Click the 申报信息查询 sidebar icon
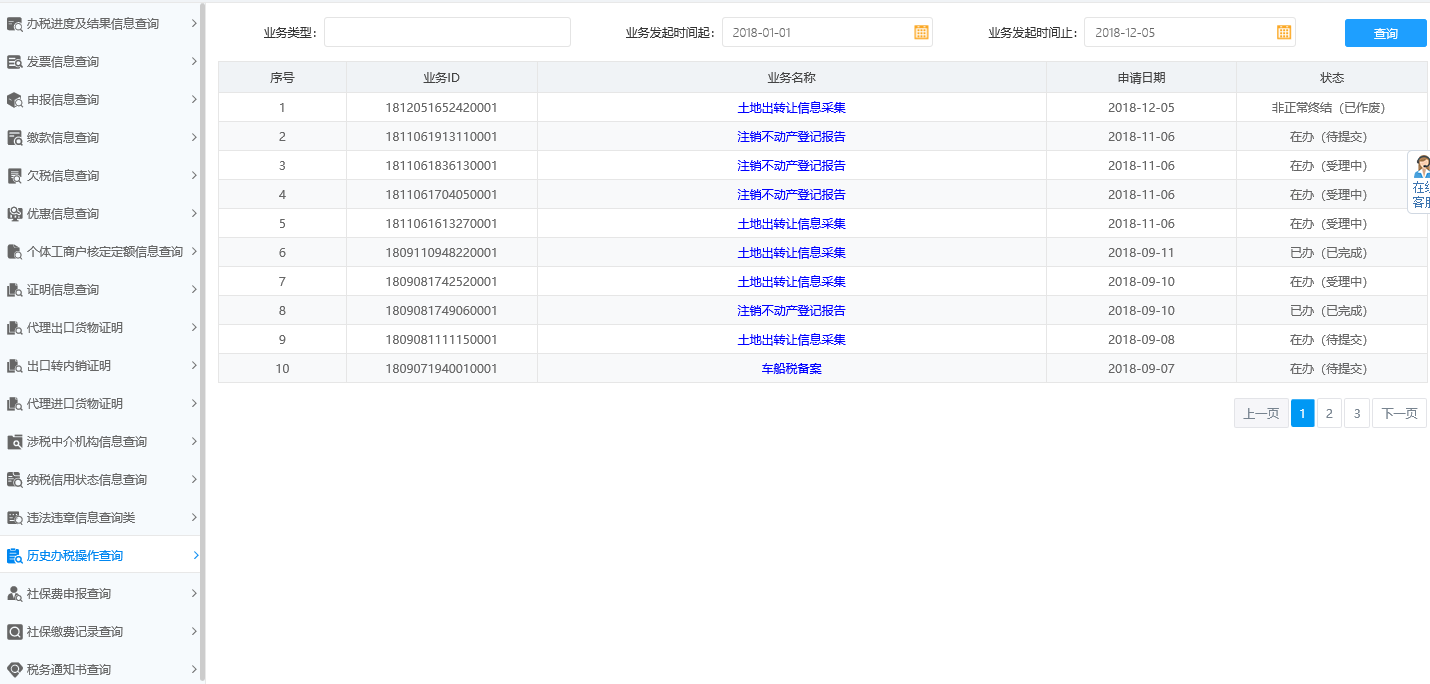This screenshot has height=684, width=1430. [13, 99]
